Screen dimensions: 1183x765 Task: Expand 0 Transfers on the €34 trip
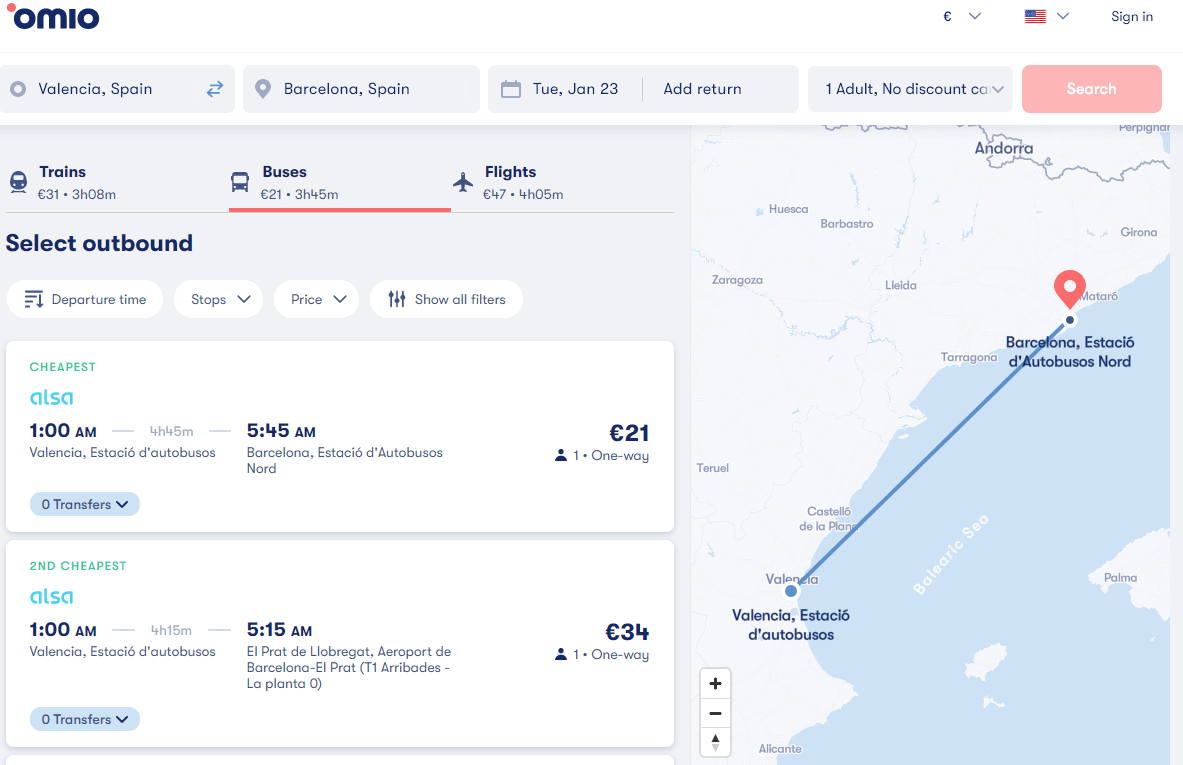(x=84, y=718)
